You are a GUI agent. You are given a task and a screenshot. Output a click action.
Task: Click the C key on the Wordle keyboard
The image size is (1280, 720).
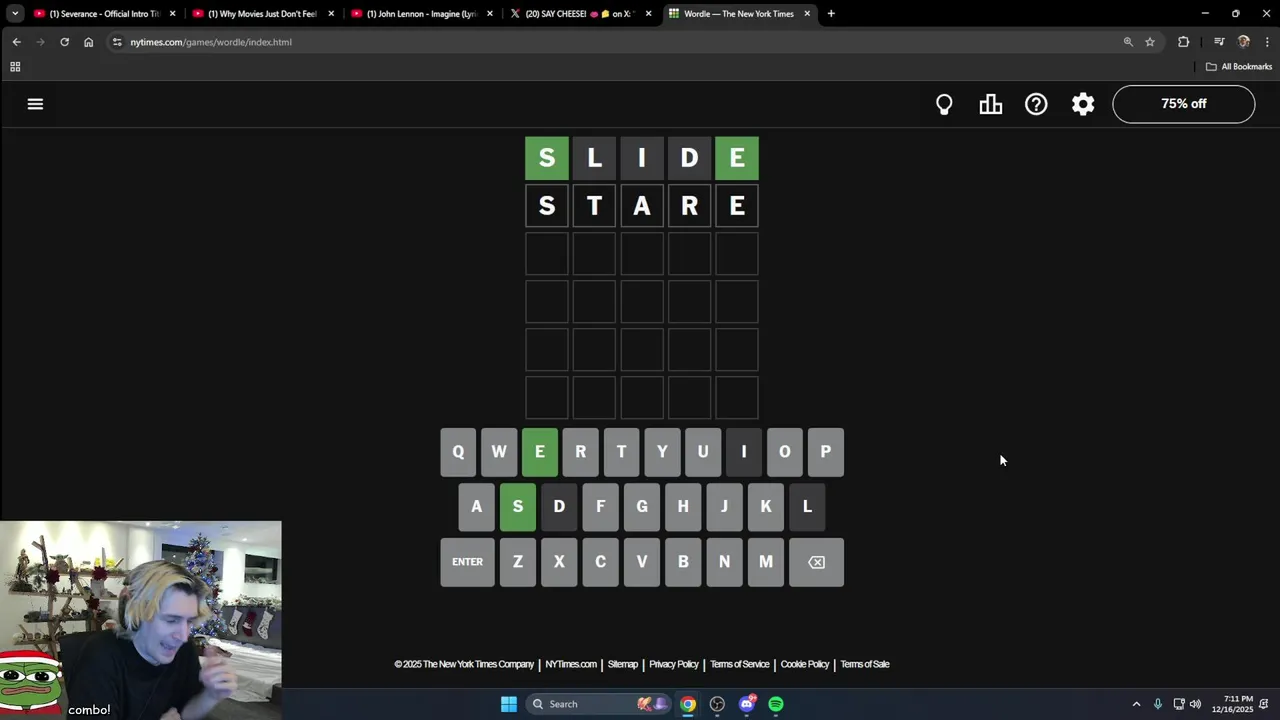[x=600, y=562]
